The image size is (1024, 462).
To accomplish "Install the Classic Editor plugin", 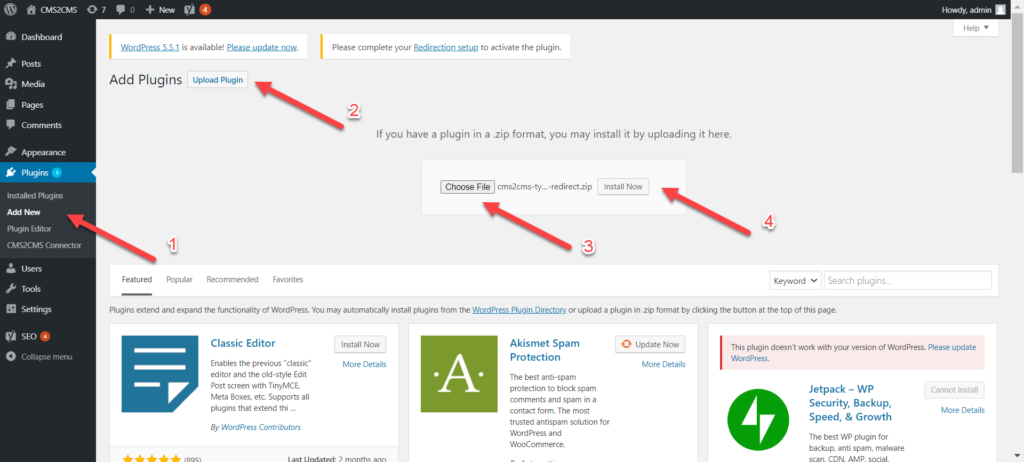I will click(x=360, y=344).
